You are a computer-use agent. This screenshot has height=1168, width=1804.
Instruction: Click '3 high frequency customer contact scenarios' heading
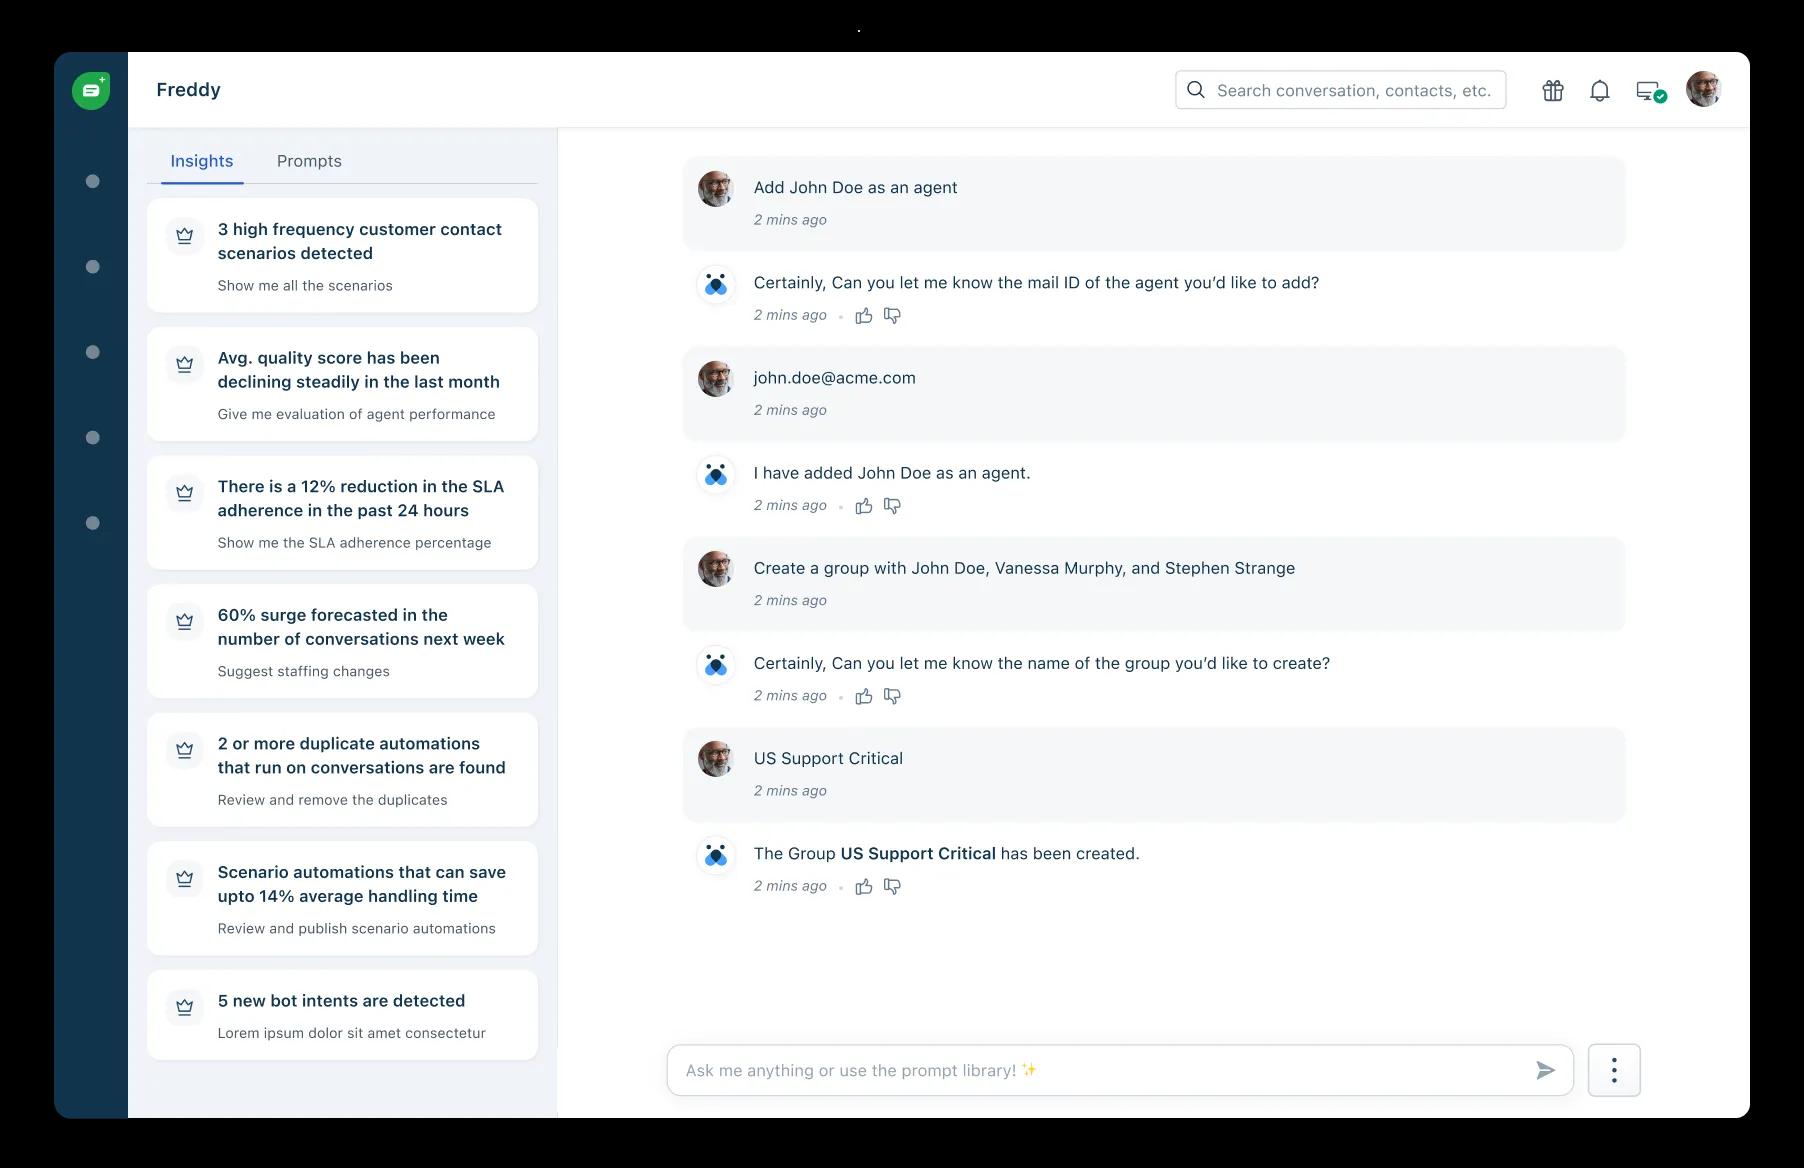tap(359, 241)
